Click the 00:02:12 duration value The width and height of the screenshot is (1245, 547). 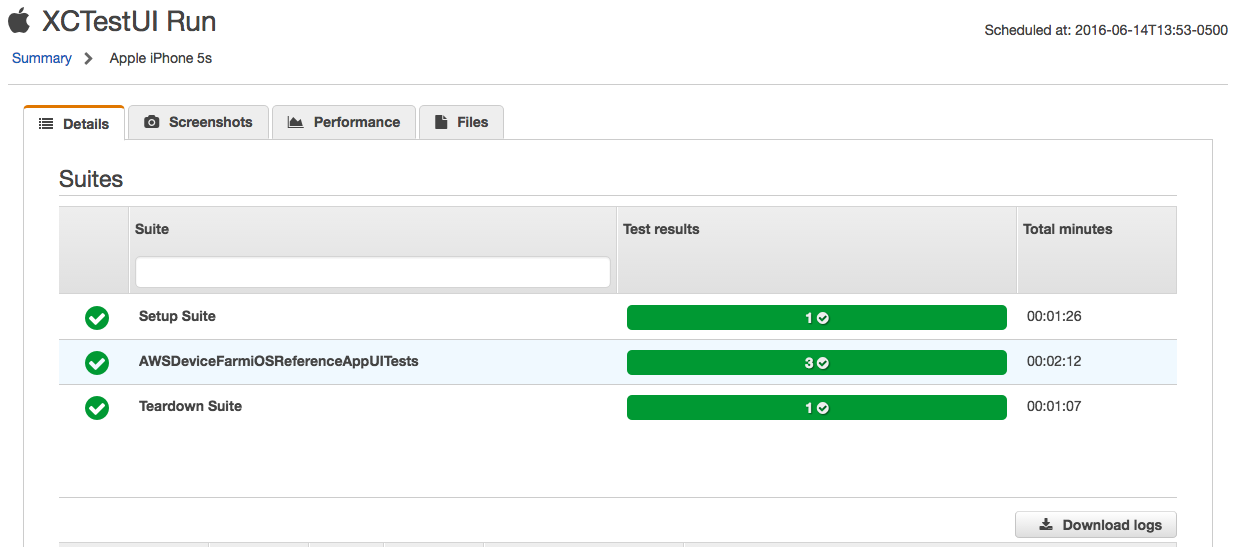[x=1054, y=361]
